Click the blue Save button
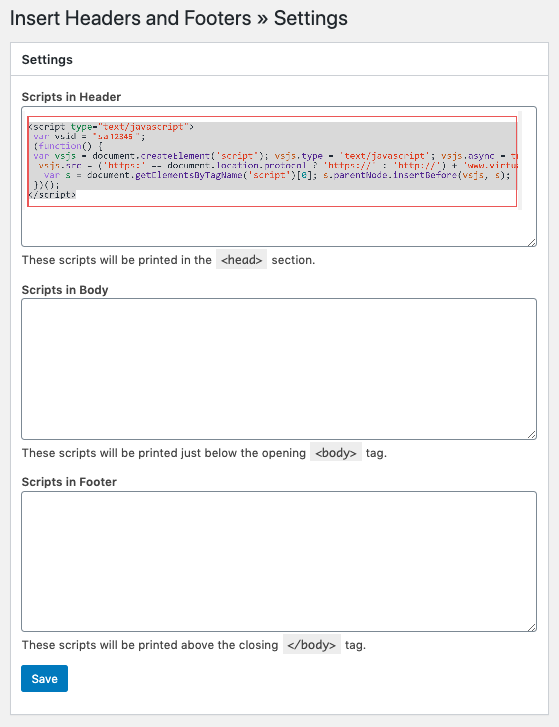Image resolution: width=559 pixels, height=727 pixels. pyautogui.click(x=44, y=678)
